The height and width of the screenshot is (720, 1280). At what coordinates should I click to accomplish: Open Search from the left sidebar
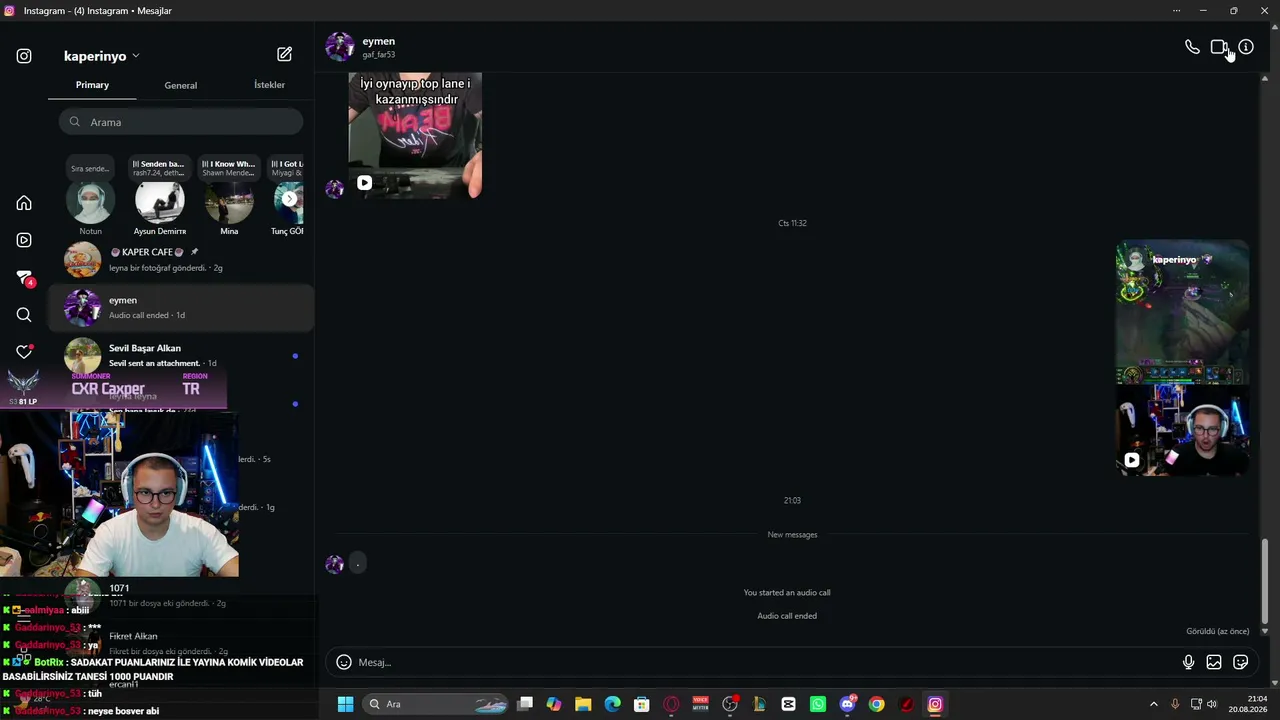(x=24, y=315)
